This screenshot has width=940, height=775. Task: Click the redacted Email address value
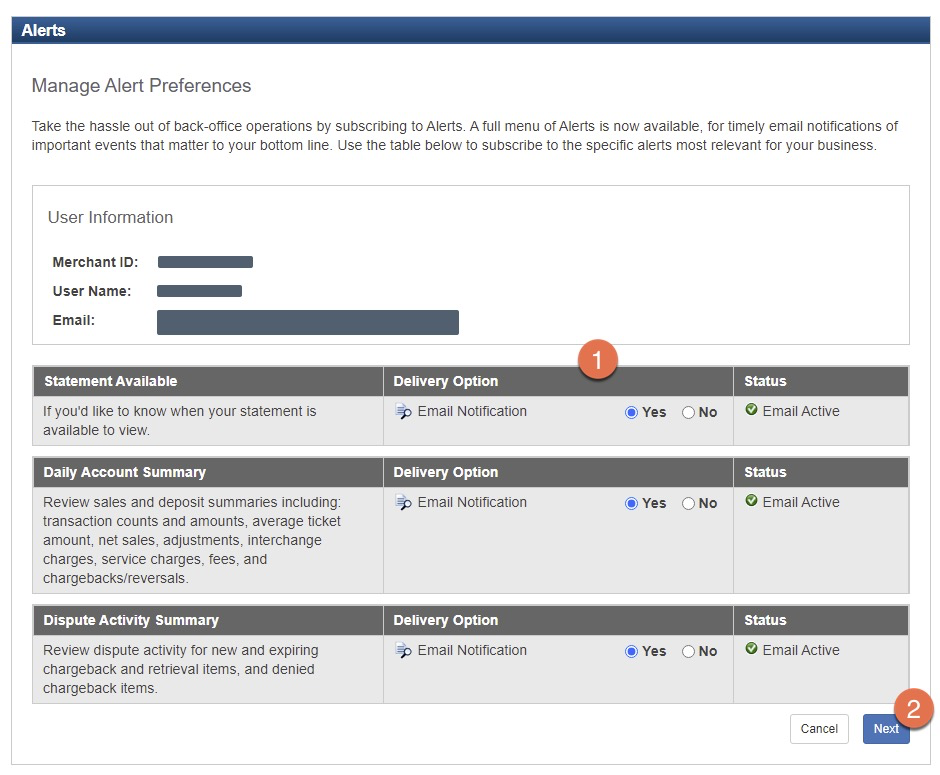307,322
